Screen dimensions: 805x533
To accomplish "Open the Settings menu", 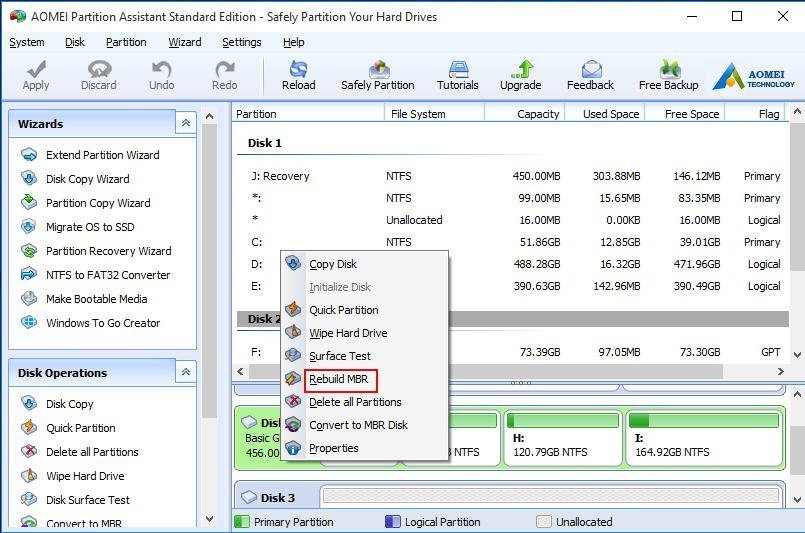I will coord(242,42).
